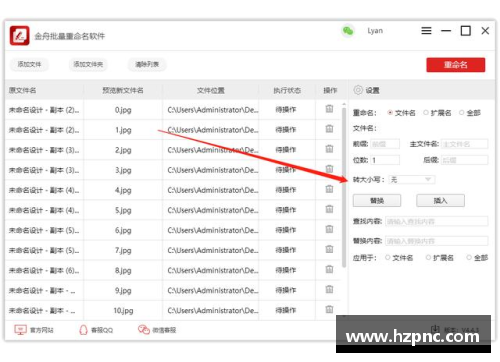Delete the row previewed as 4.jpg

point(329,189)
